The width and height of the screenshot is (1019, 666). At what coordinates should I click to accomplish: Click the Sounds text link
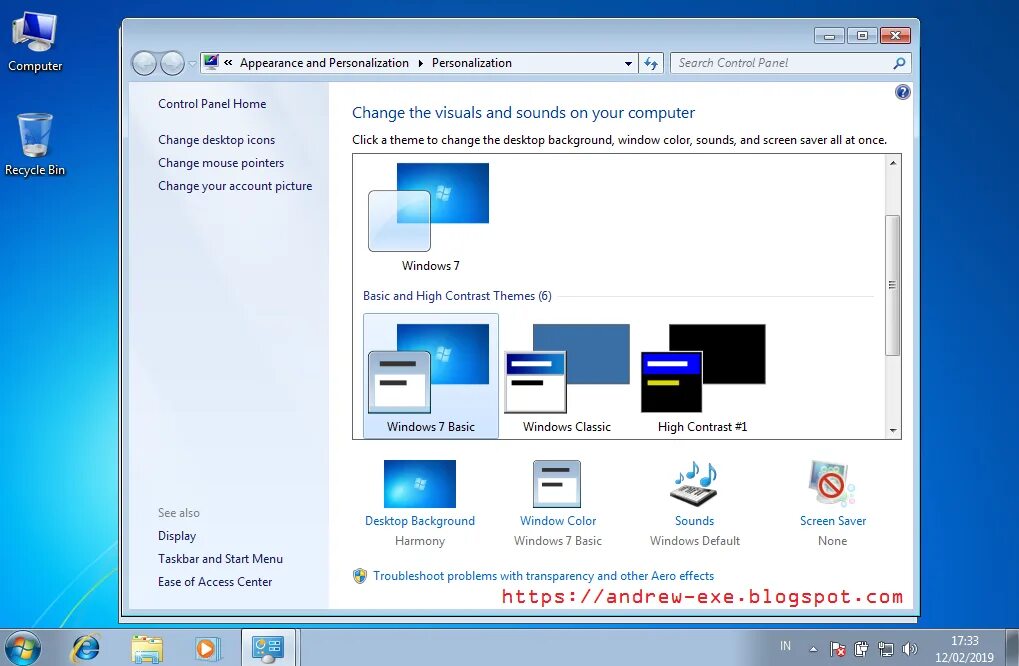click(x=694, y=521)
